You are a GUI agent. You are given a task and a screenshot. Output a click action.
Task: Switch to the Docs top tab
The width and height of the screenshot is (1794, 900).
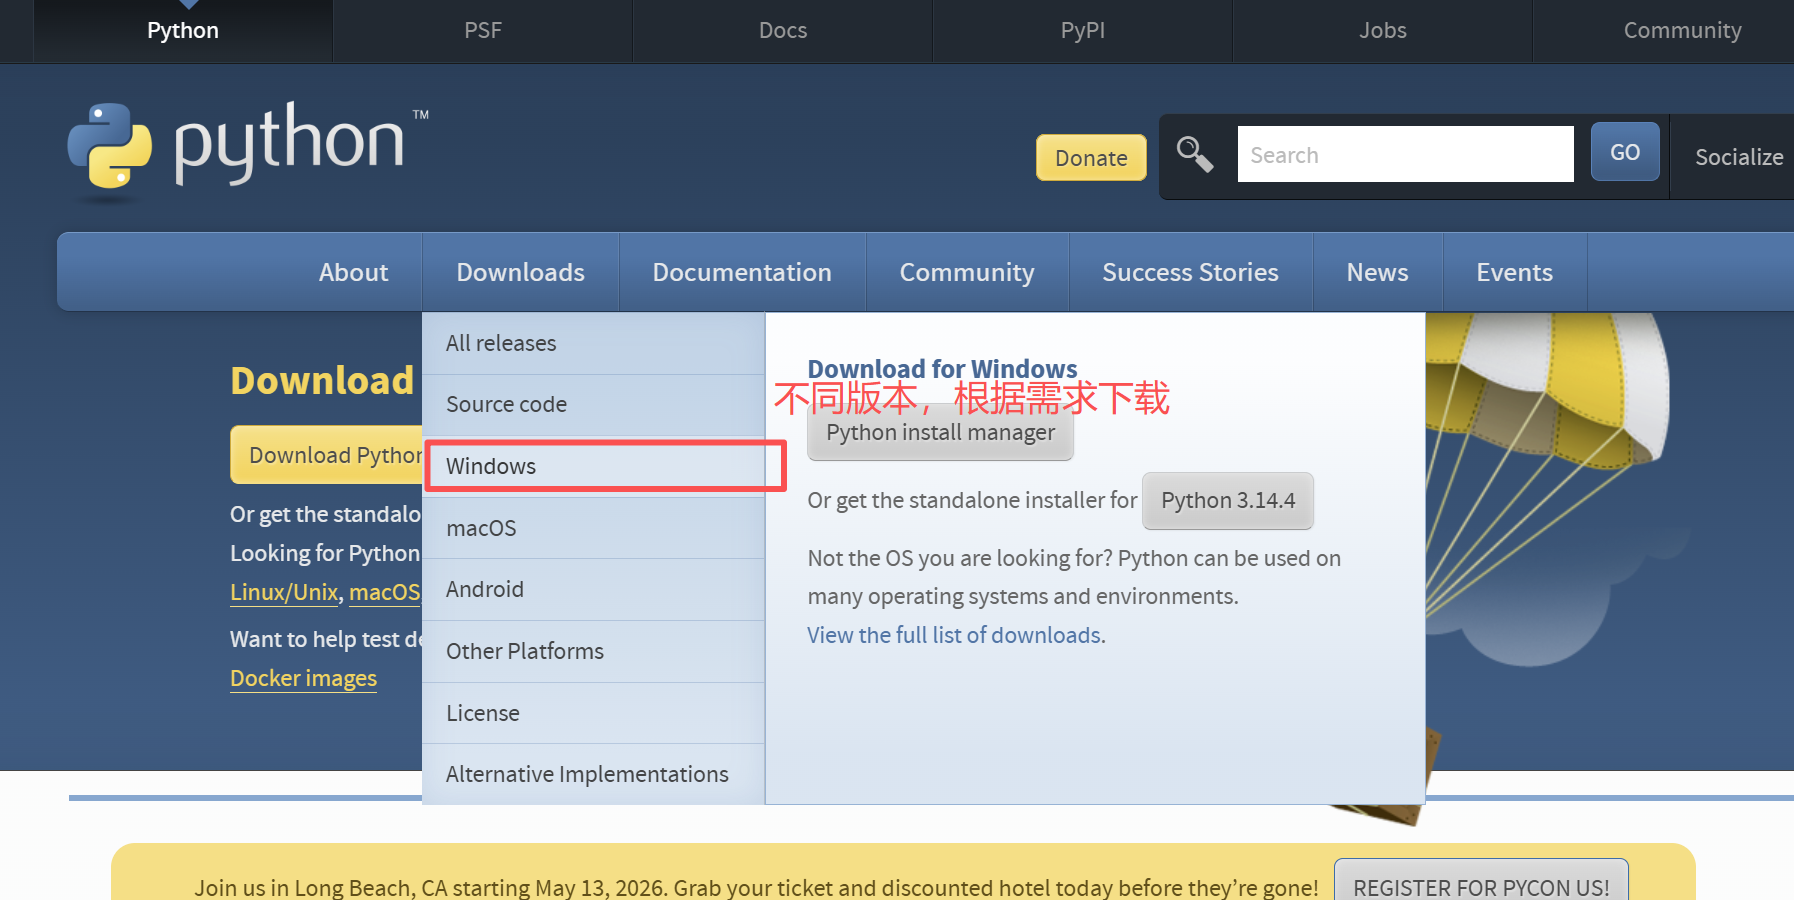[783, 31]
